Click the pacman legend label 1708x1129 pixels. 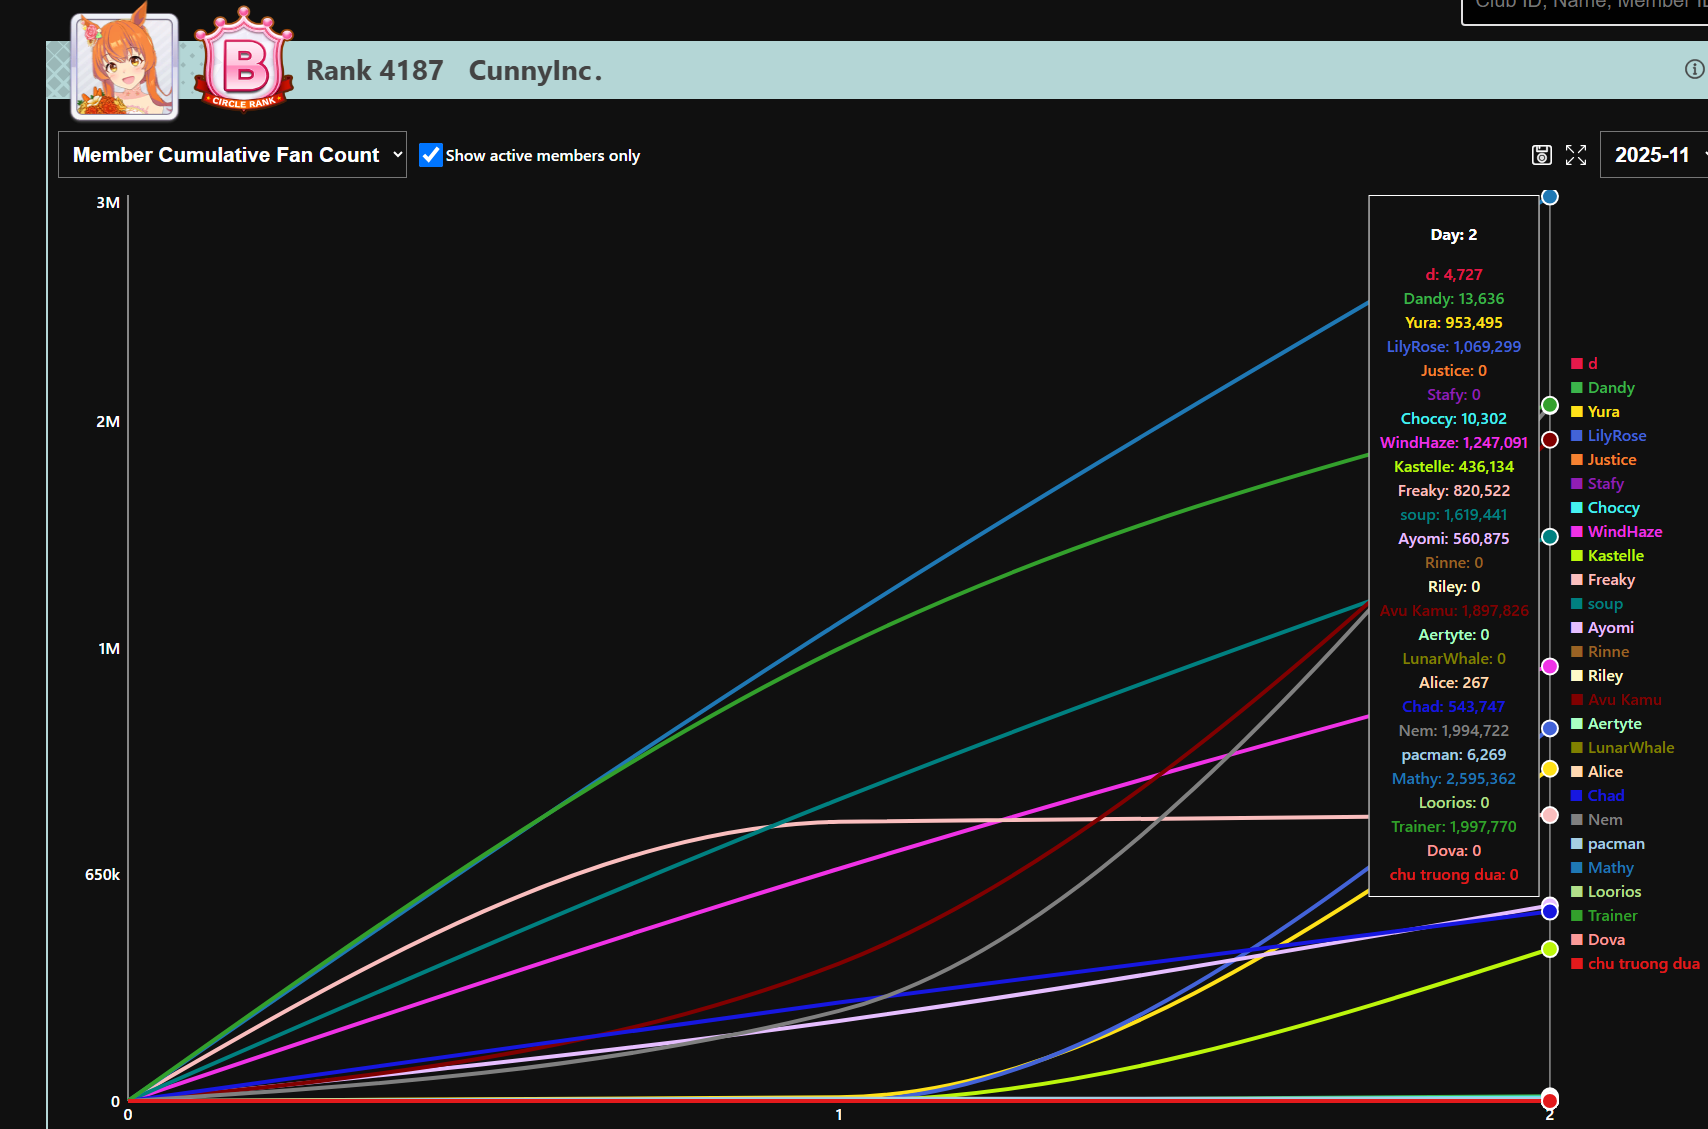(1616, 844)
